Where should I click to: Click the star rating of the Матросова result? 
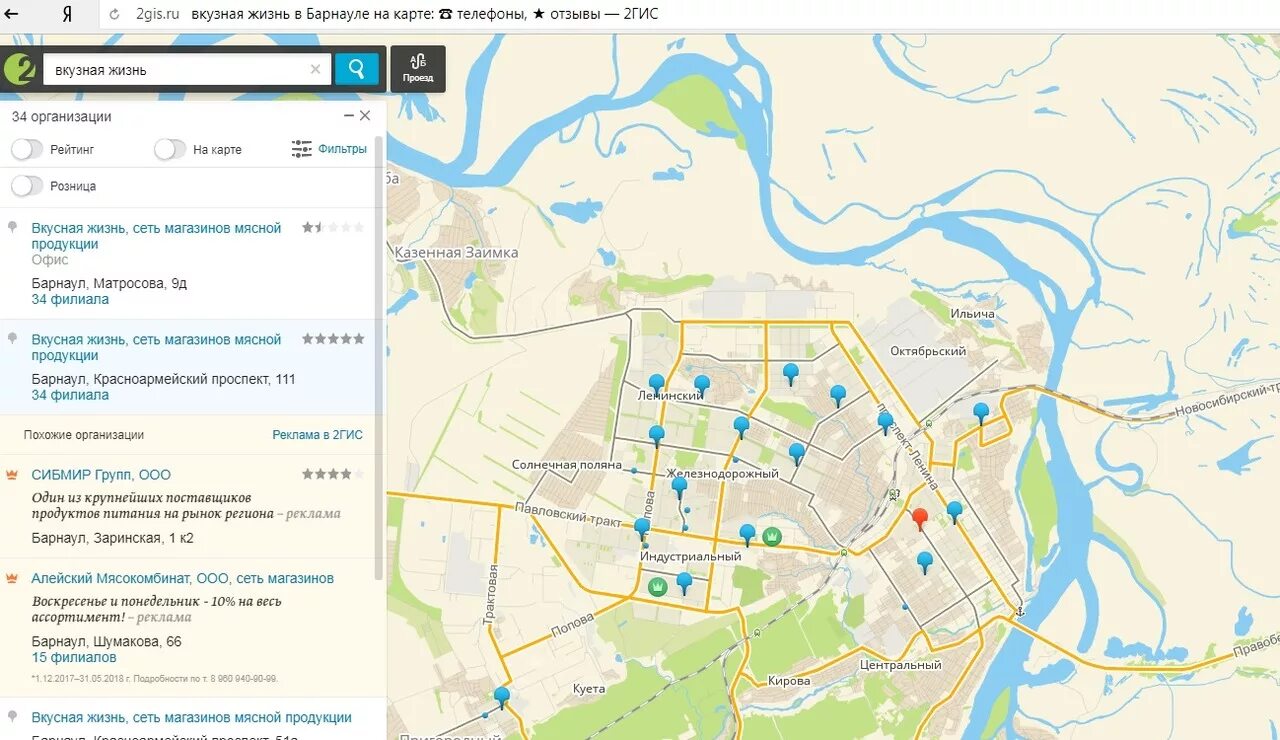tap(333, 228)
